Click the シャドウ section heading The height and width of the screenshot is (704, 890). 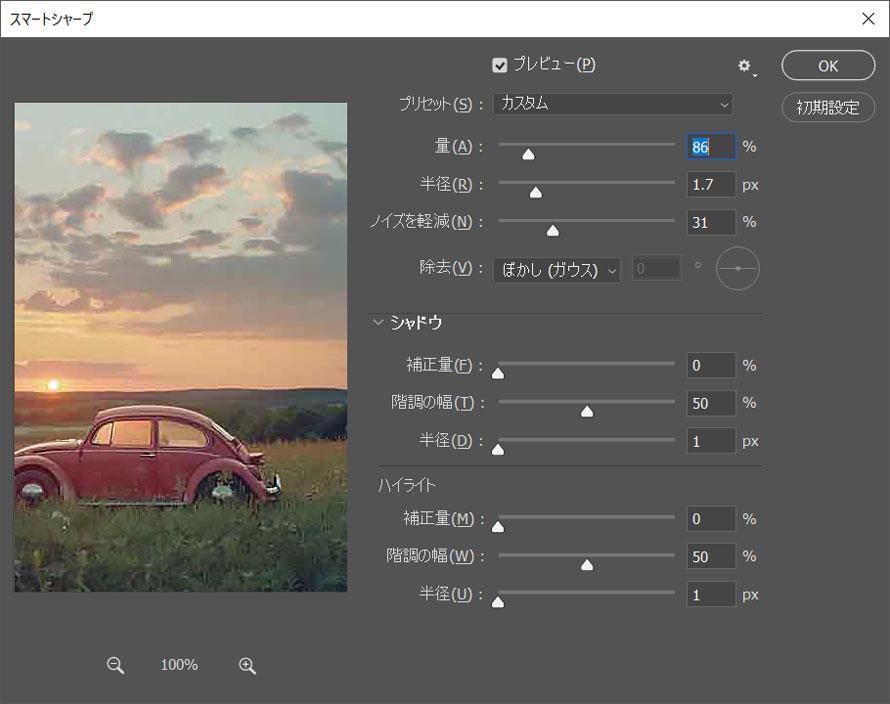416,323
